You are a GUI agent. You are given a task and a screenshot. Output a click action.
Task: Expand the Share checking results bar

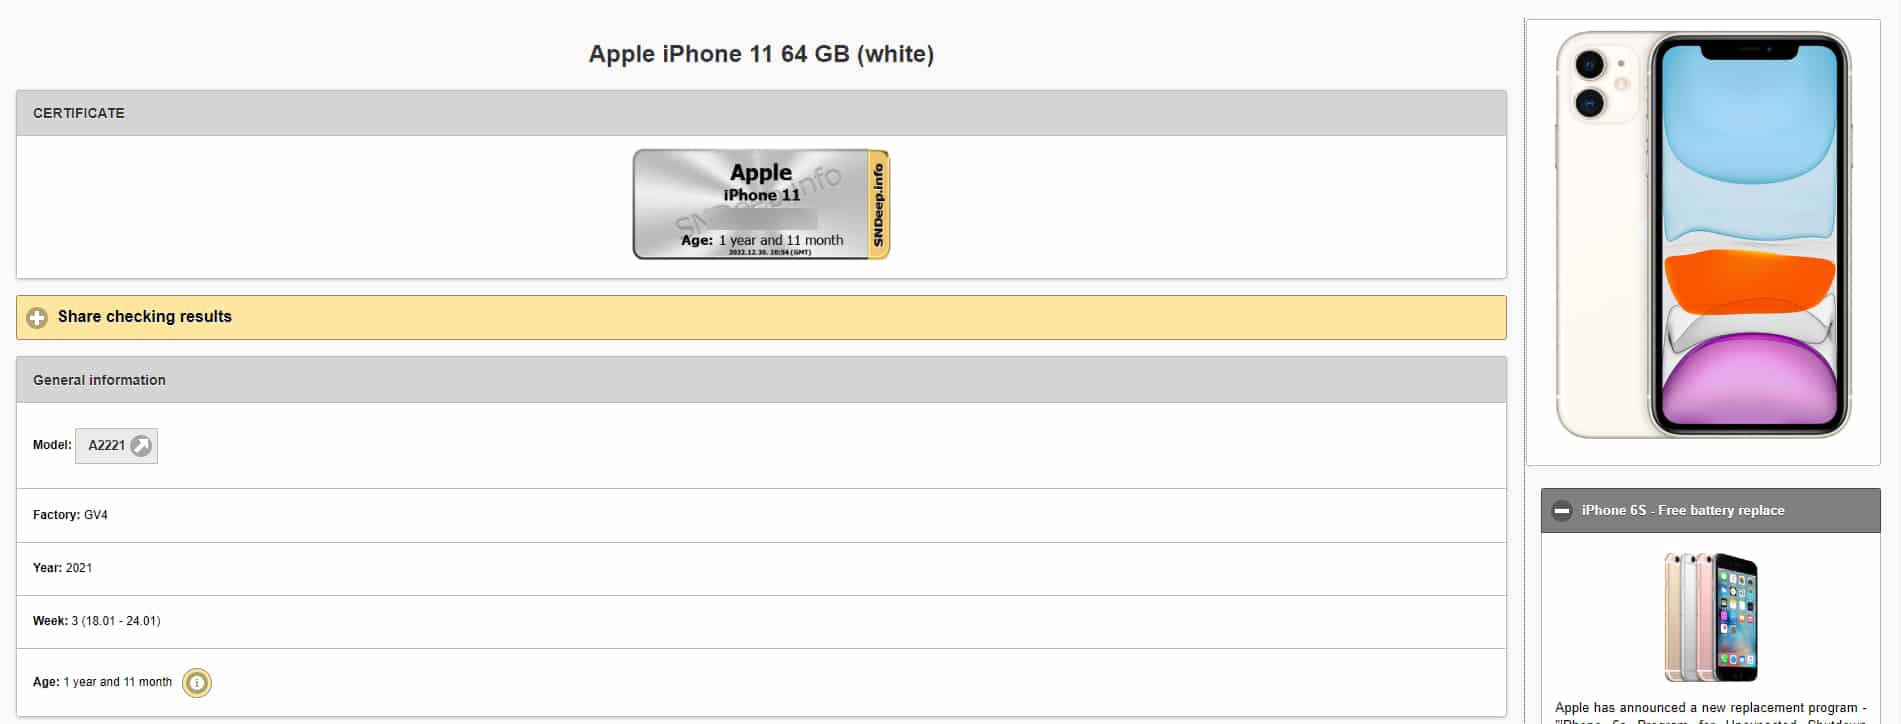pyautogui.click(x=761, y=317)
